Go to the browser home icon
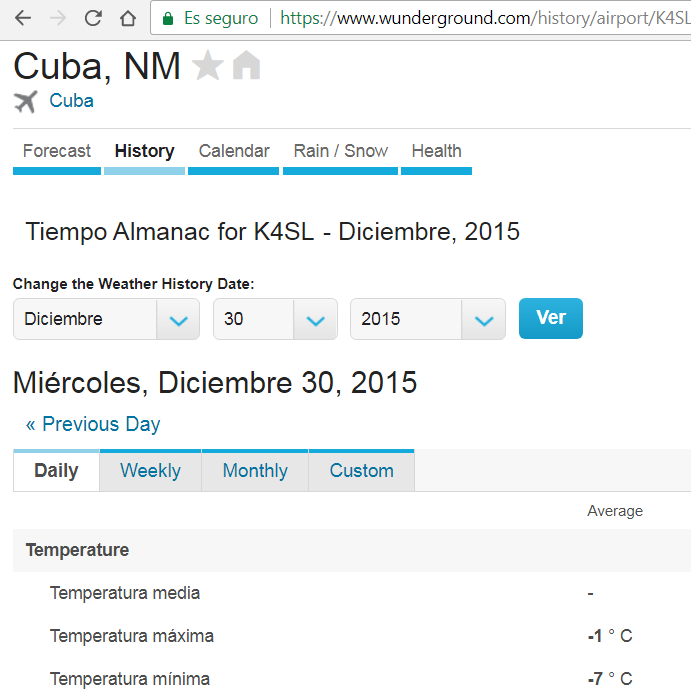The height and width of the screenshot is (695, 691). [x=128, y=18]
